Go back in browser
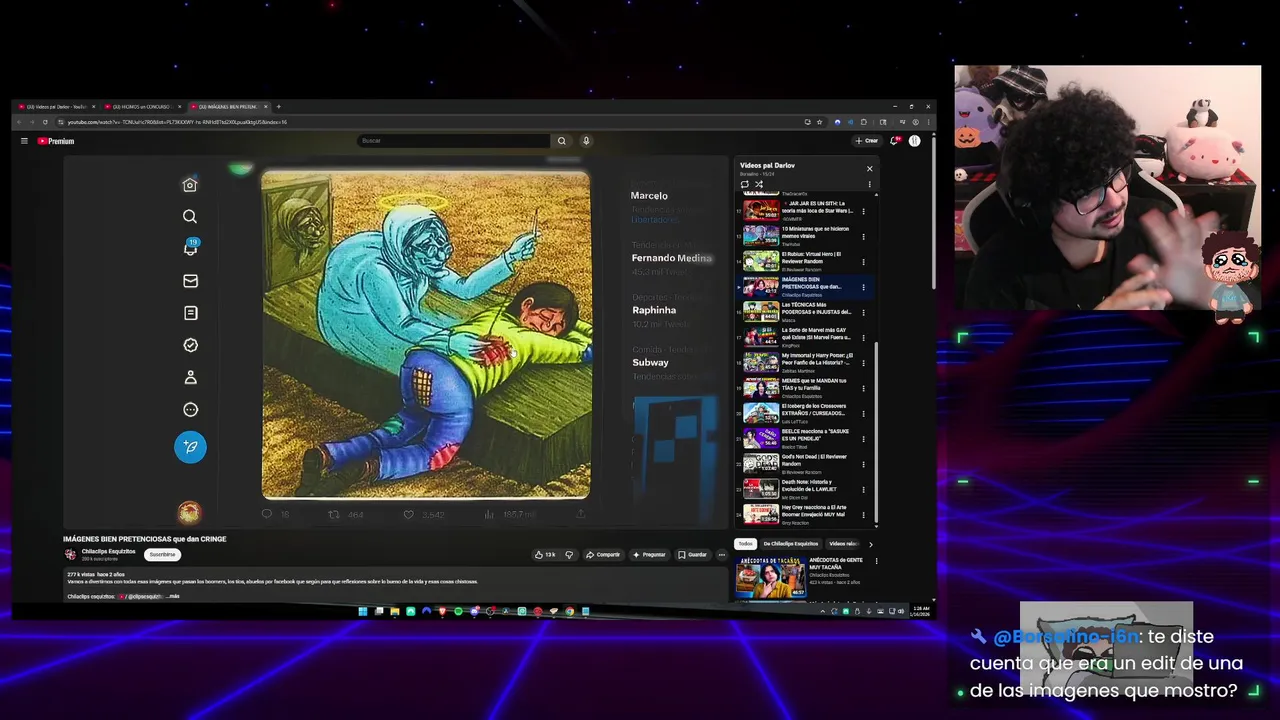This screenshot has width=1280, height=720. 19,122
